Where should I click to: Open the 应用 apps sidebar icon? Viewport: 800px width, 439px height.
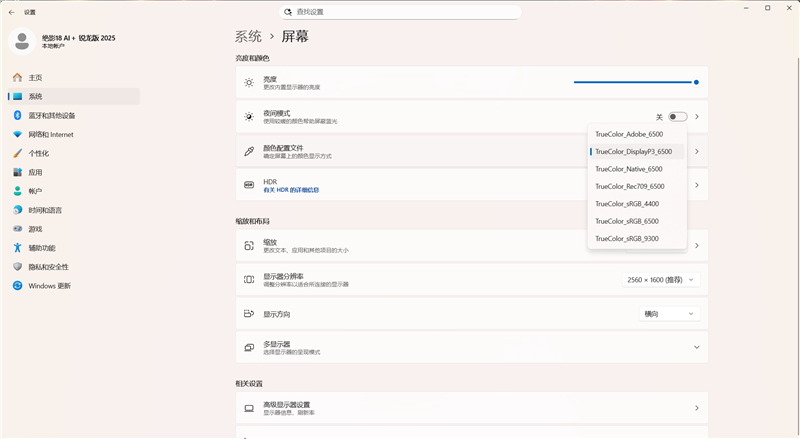click(x=17, y=172)
